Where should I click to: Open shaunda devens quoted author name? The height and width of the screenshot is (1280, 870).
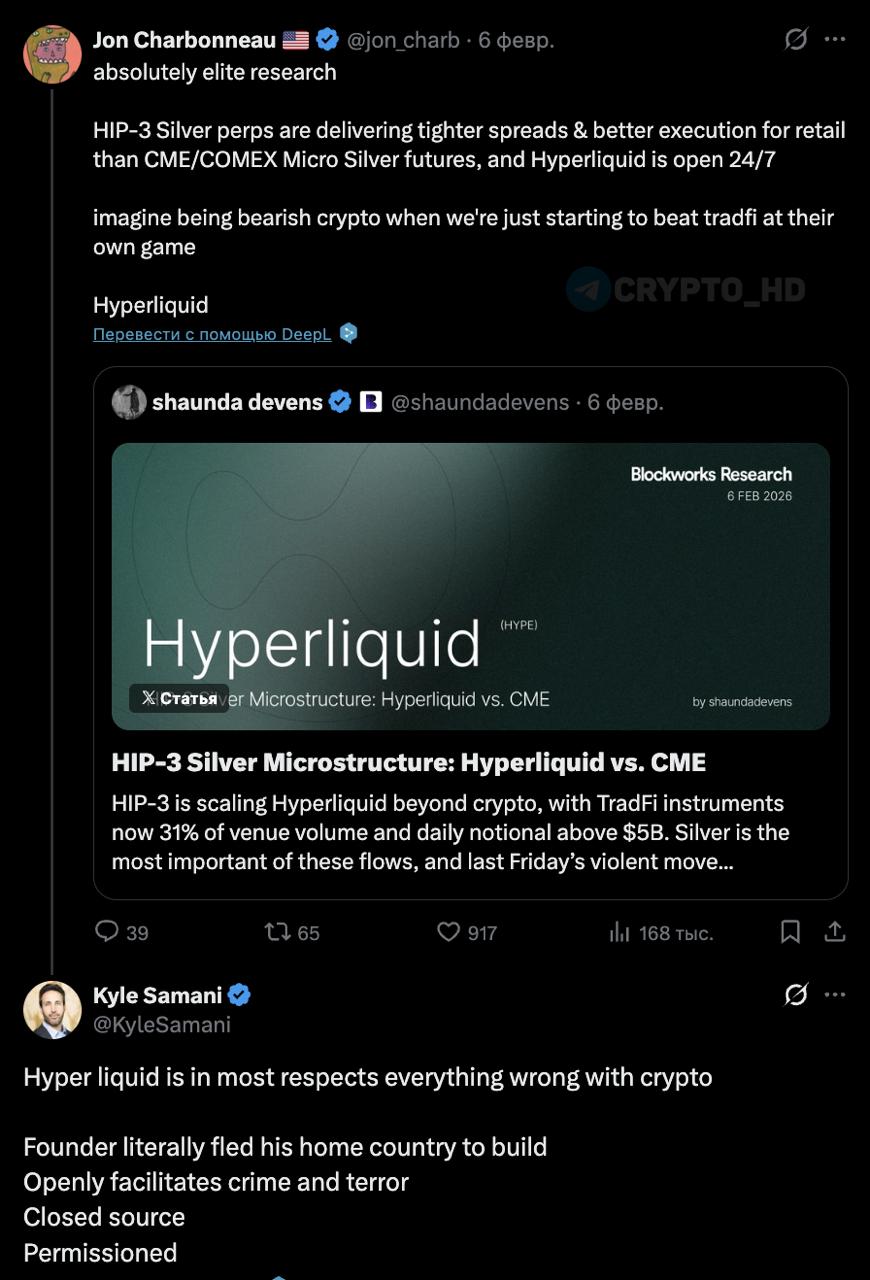pos(237,402)
